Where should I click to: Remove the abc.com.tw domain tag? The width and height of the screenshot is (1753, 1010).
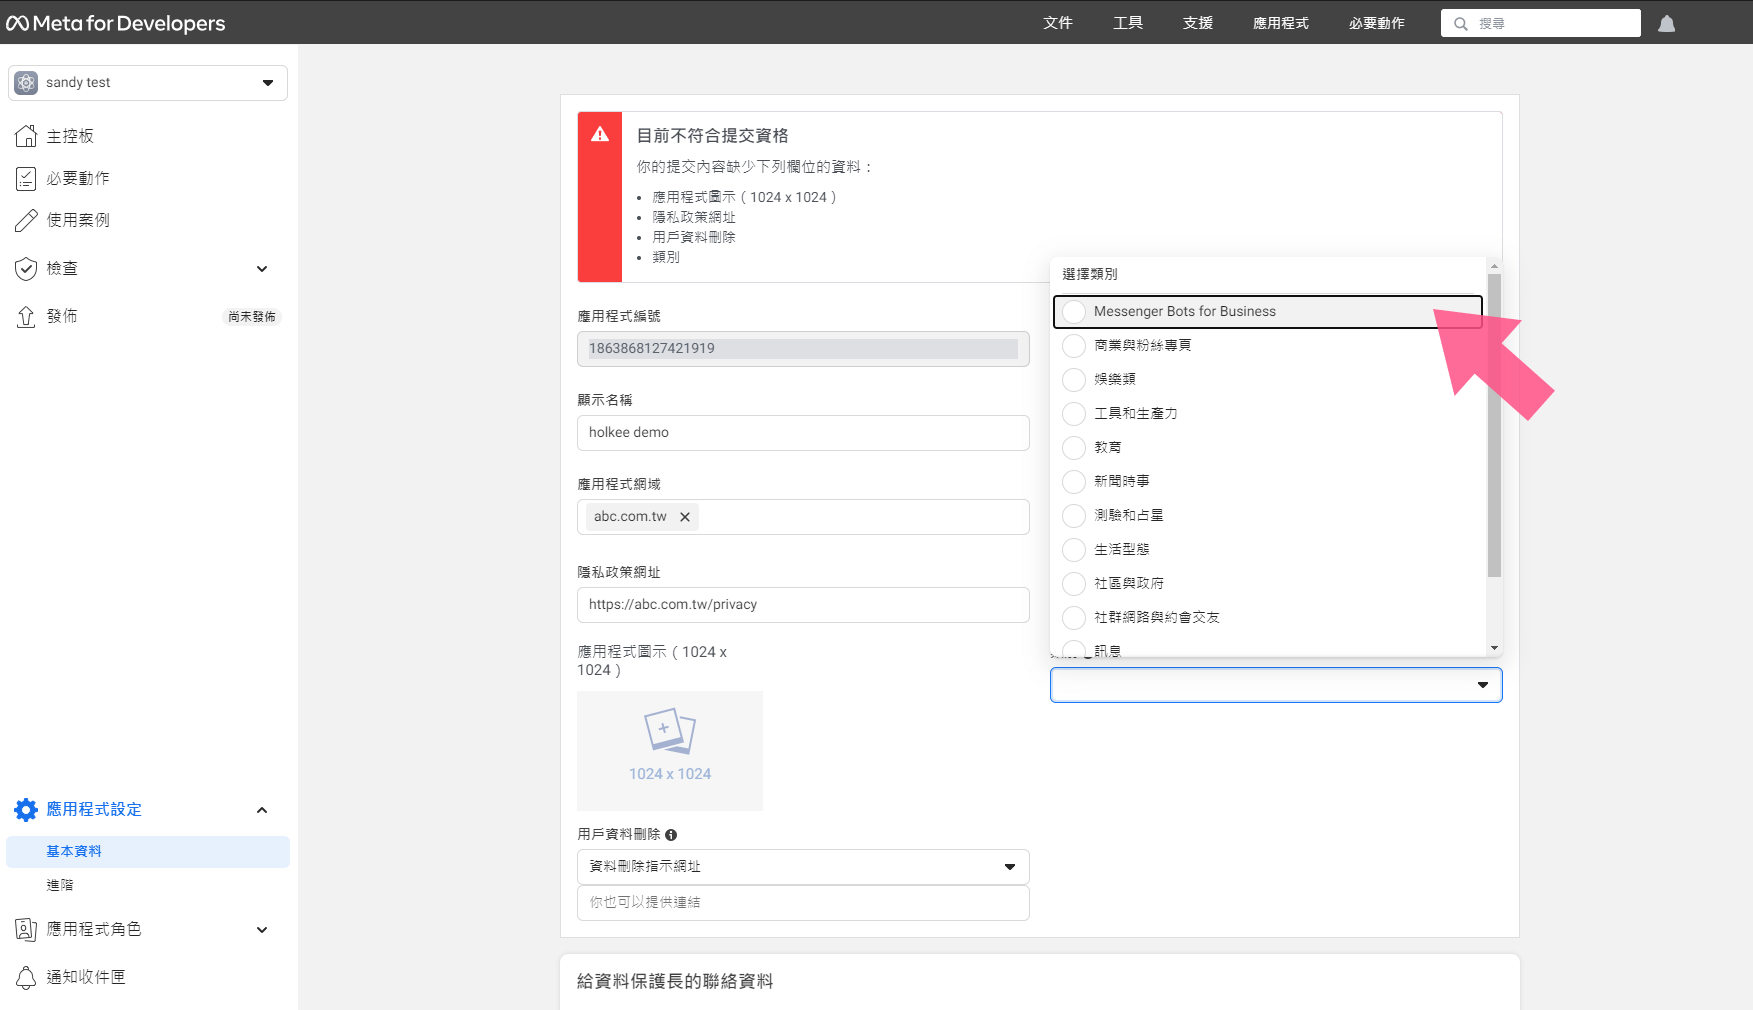coord(685,517)
